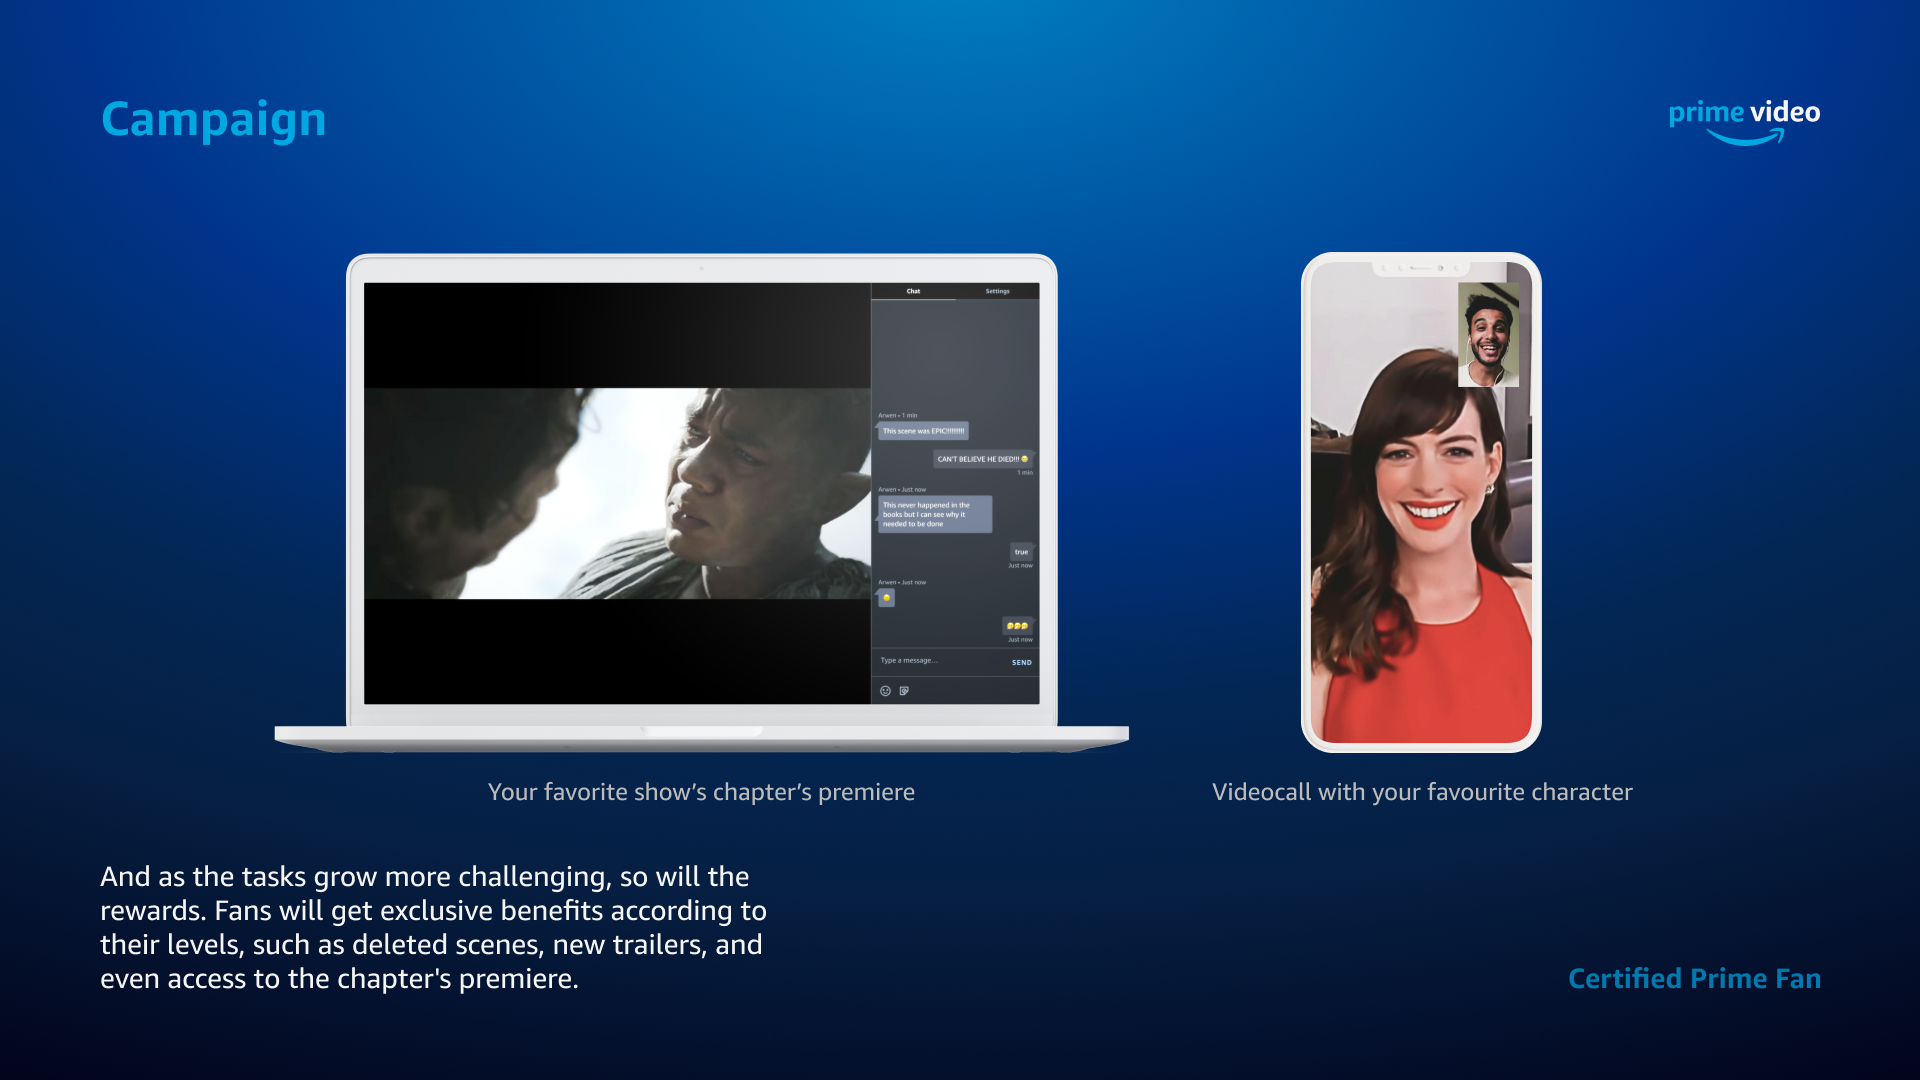Click 'Your favorite show's chapter's premiere' caption
Screen dimensions: 1920x1080
701,792
